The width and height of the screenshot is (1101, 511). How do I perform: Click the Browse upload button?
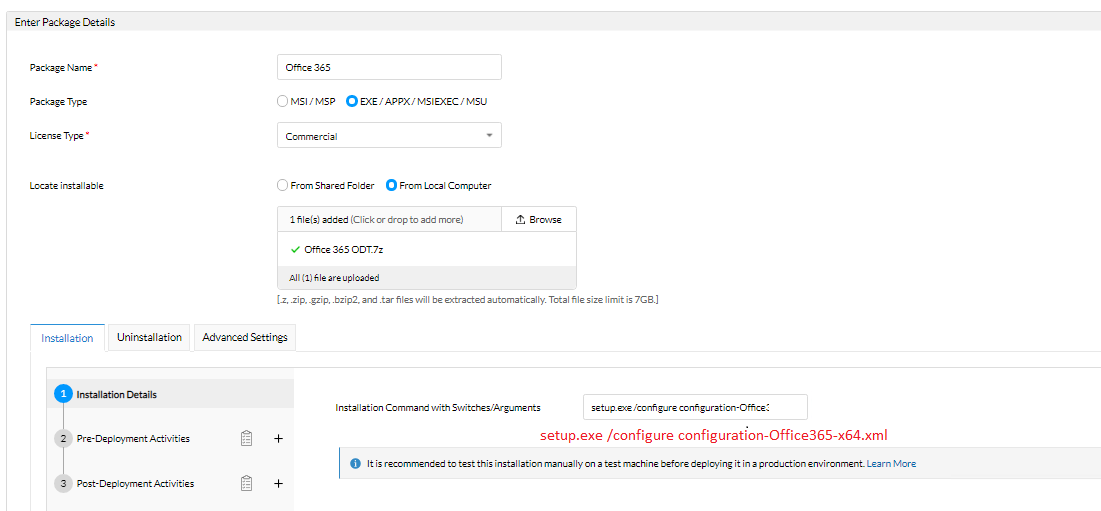tap(539, 220)
